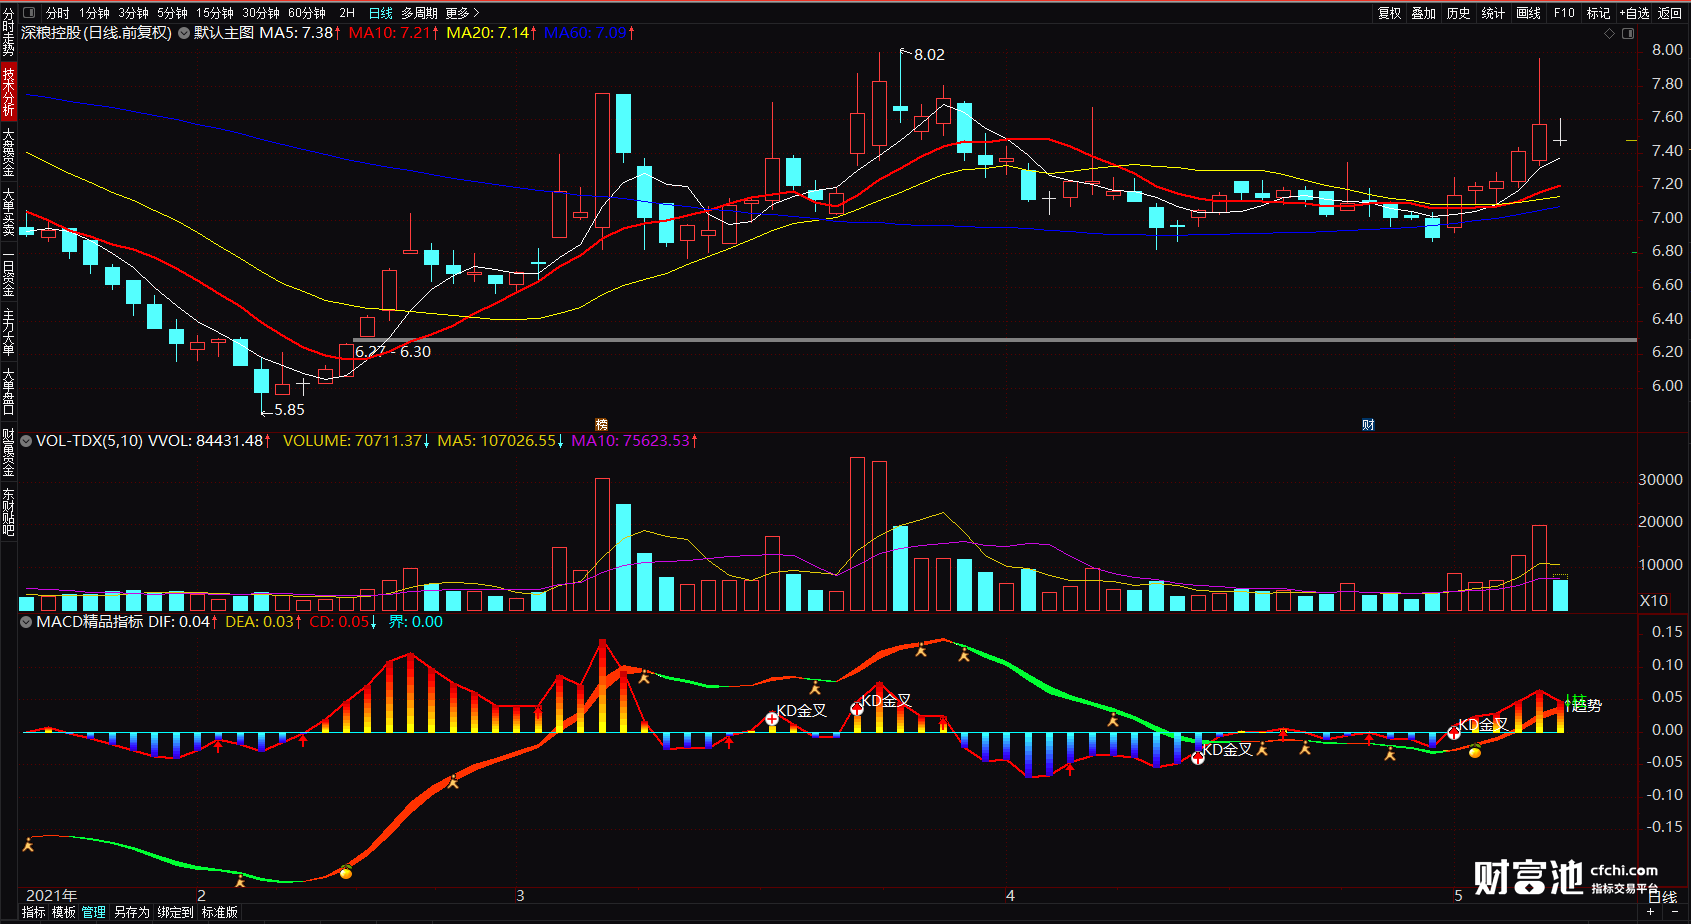
Task: Open the 大单买卖 sidebar tab
Action: (8, 212)
